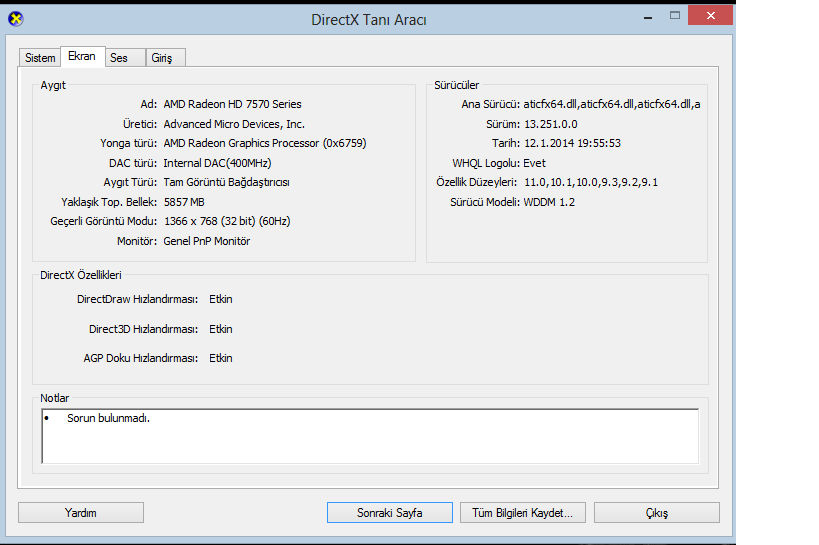Click the DirectDraw Hızlandırması 'Etkin' value
819x545 pixels.
pyautogui.click(x=220, y=299)
